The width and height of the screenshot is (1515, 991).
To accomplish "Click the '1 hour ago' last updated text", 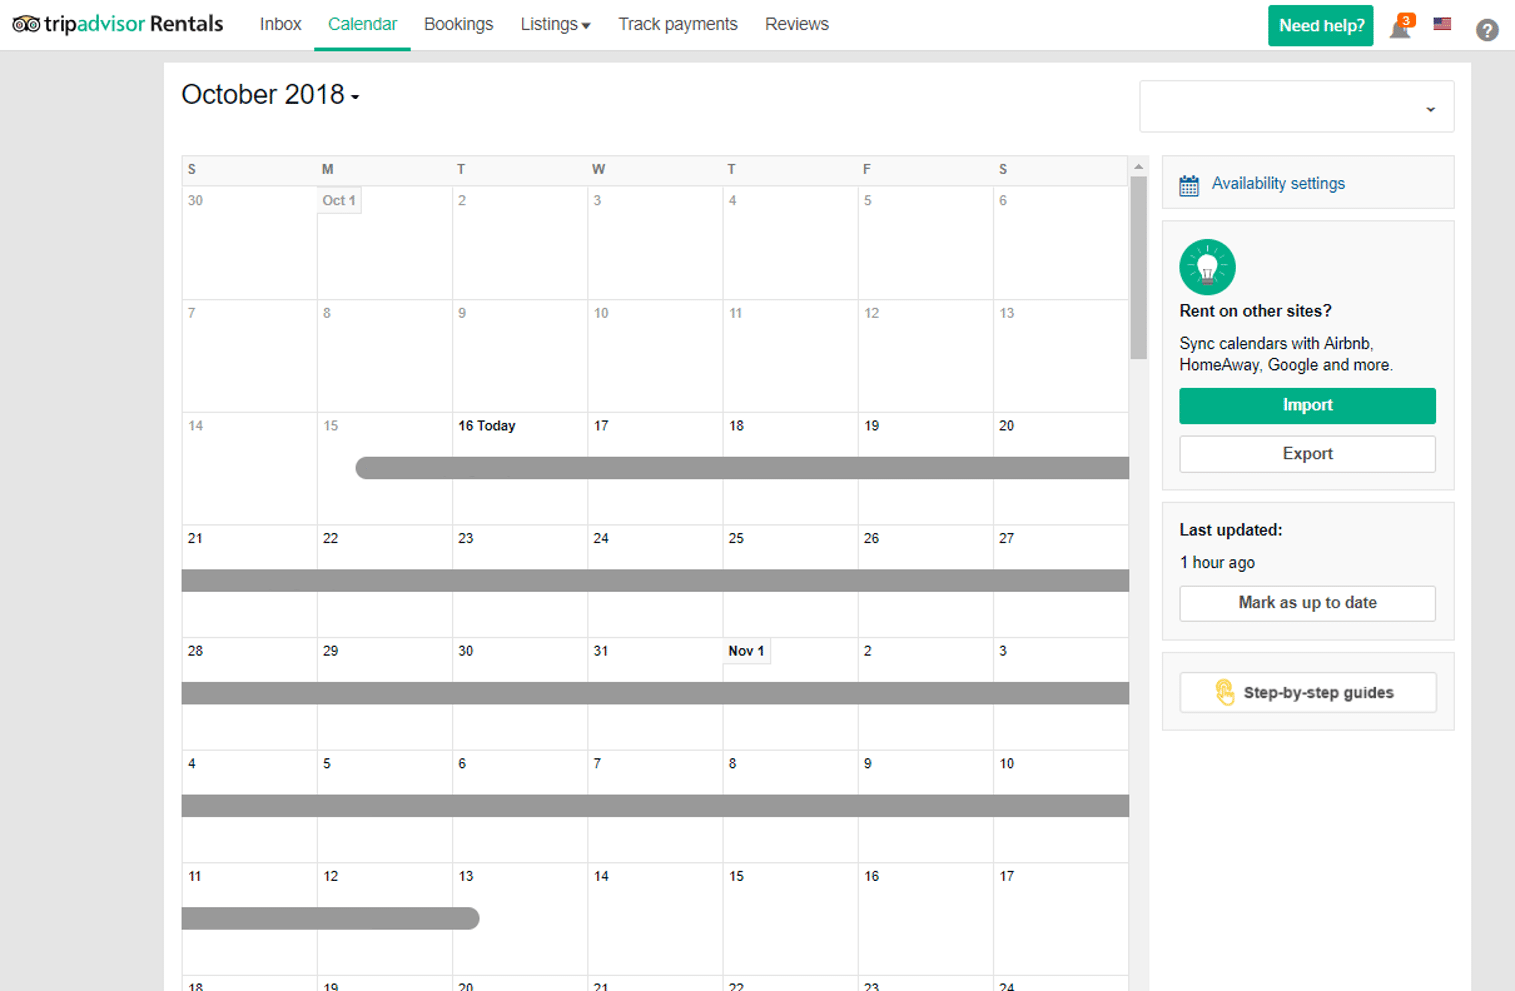I will click(1217, 563).
